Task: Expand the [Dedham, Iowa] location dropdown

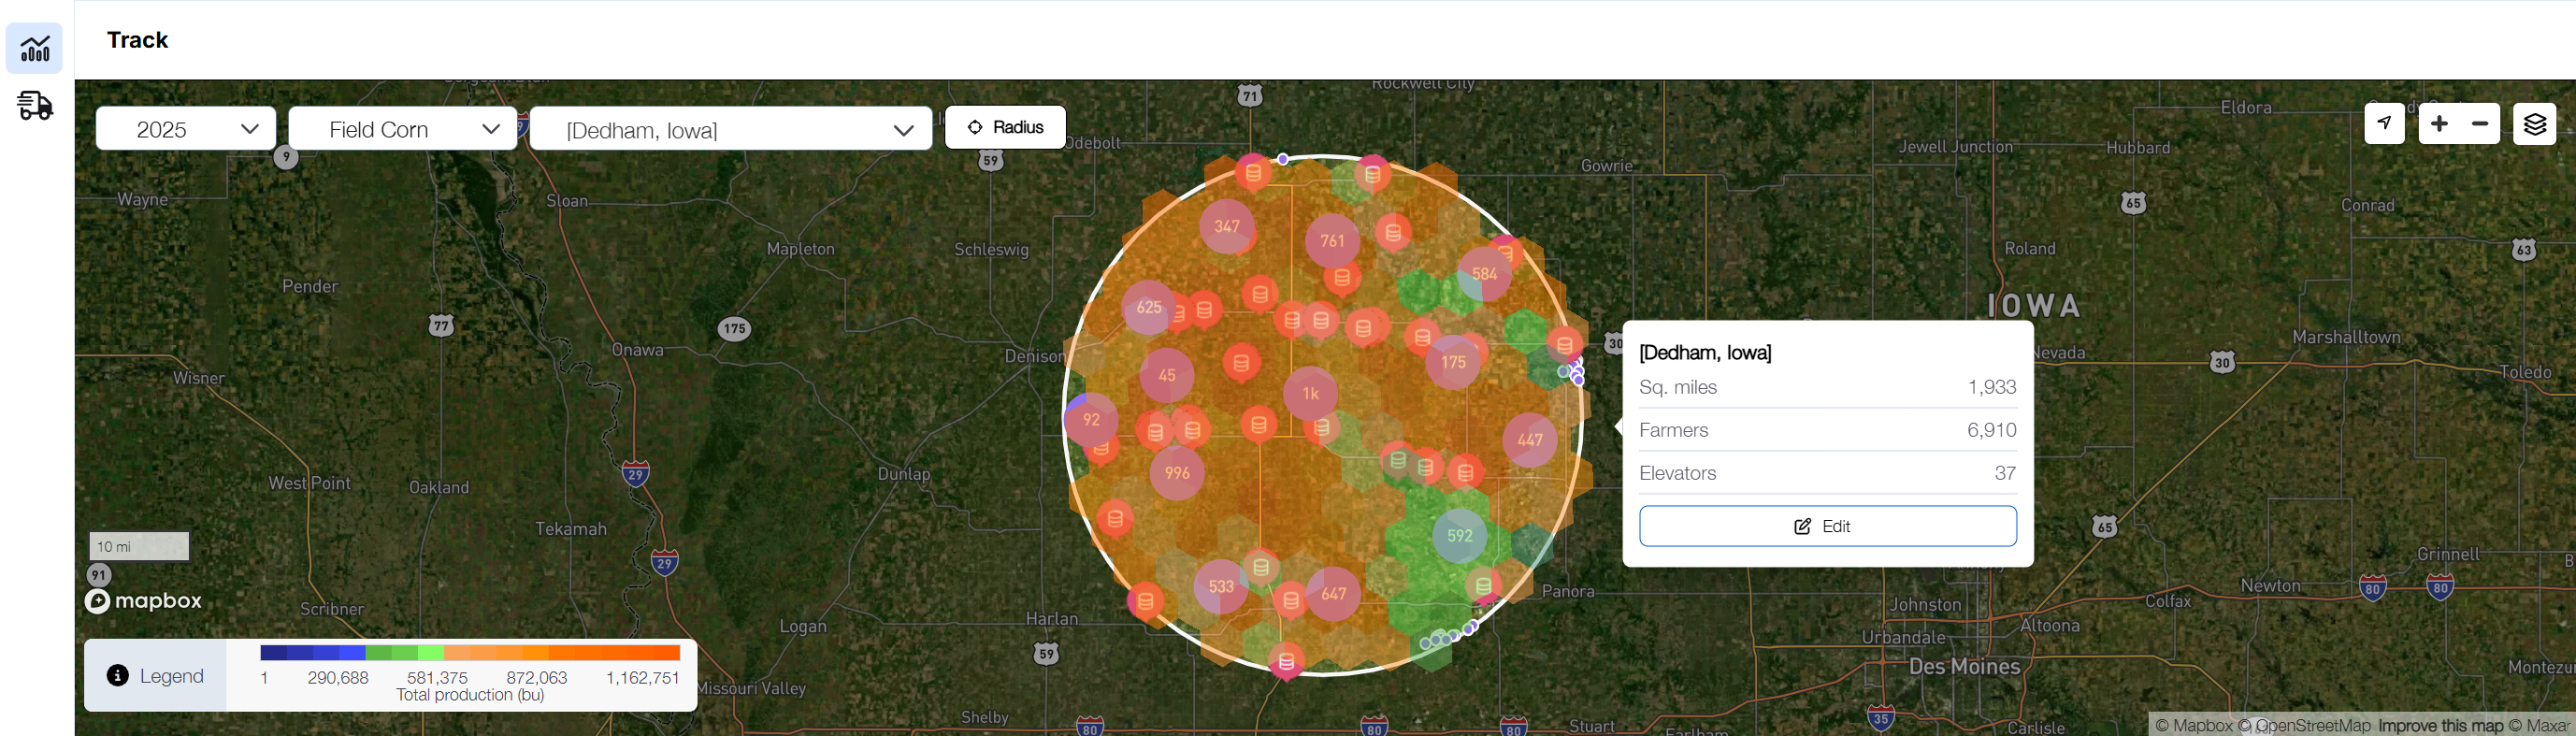Action: 730,130
